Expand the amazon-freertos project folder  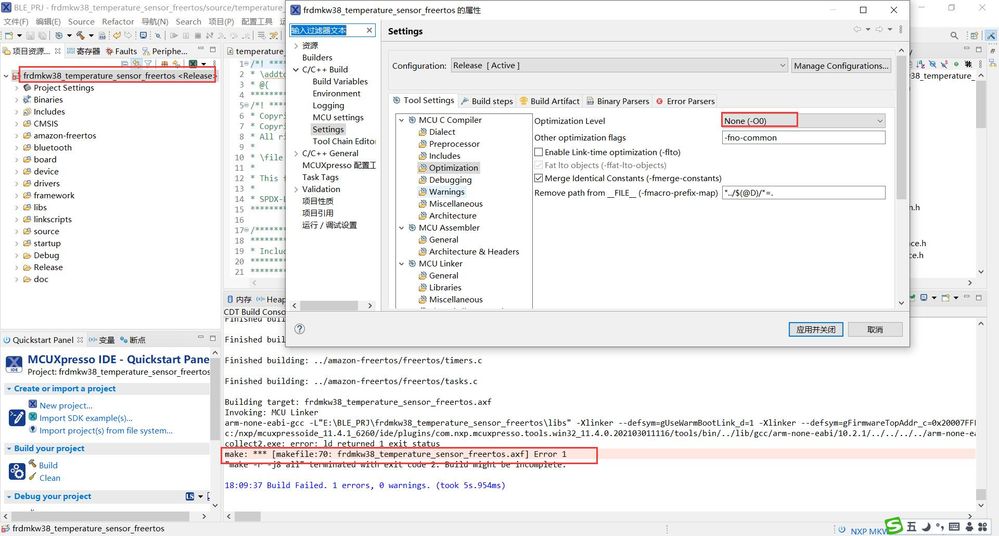[17, 136]
